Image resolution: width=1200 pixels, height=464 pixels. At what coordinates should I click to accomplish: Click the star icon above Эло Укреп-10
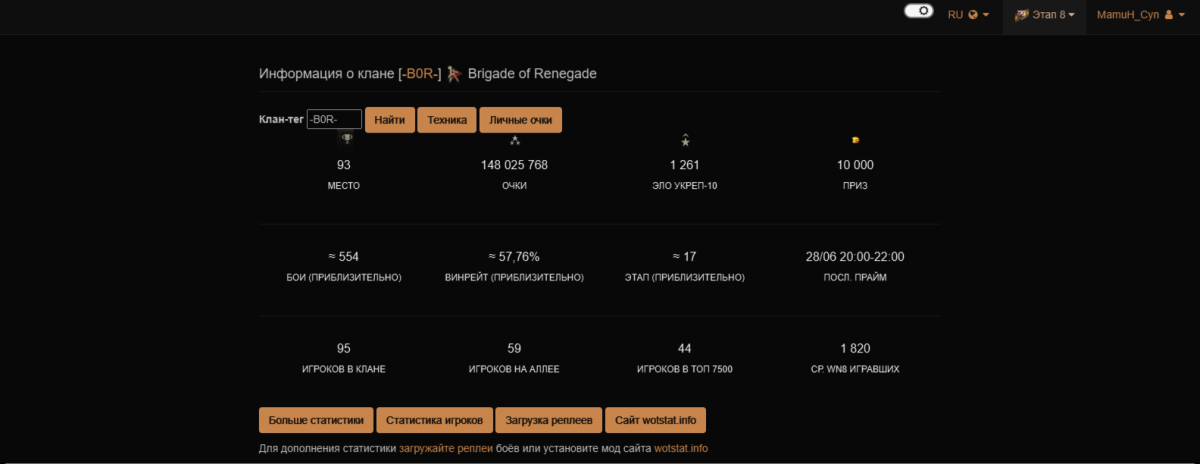tap(685, 140)
